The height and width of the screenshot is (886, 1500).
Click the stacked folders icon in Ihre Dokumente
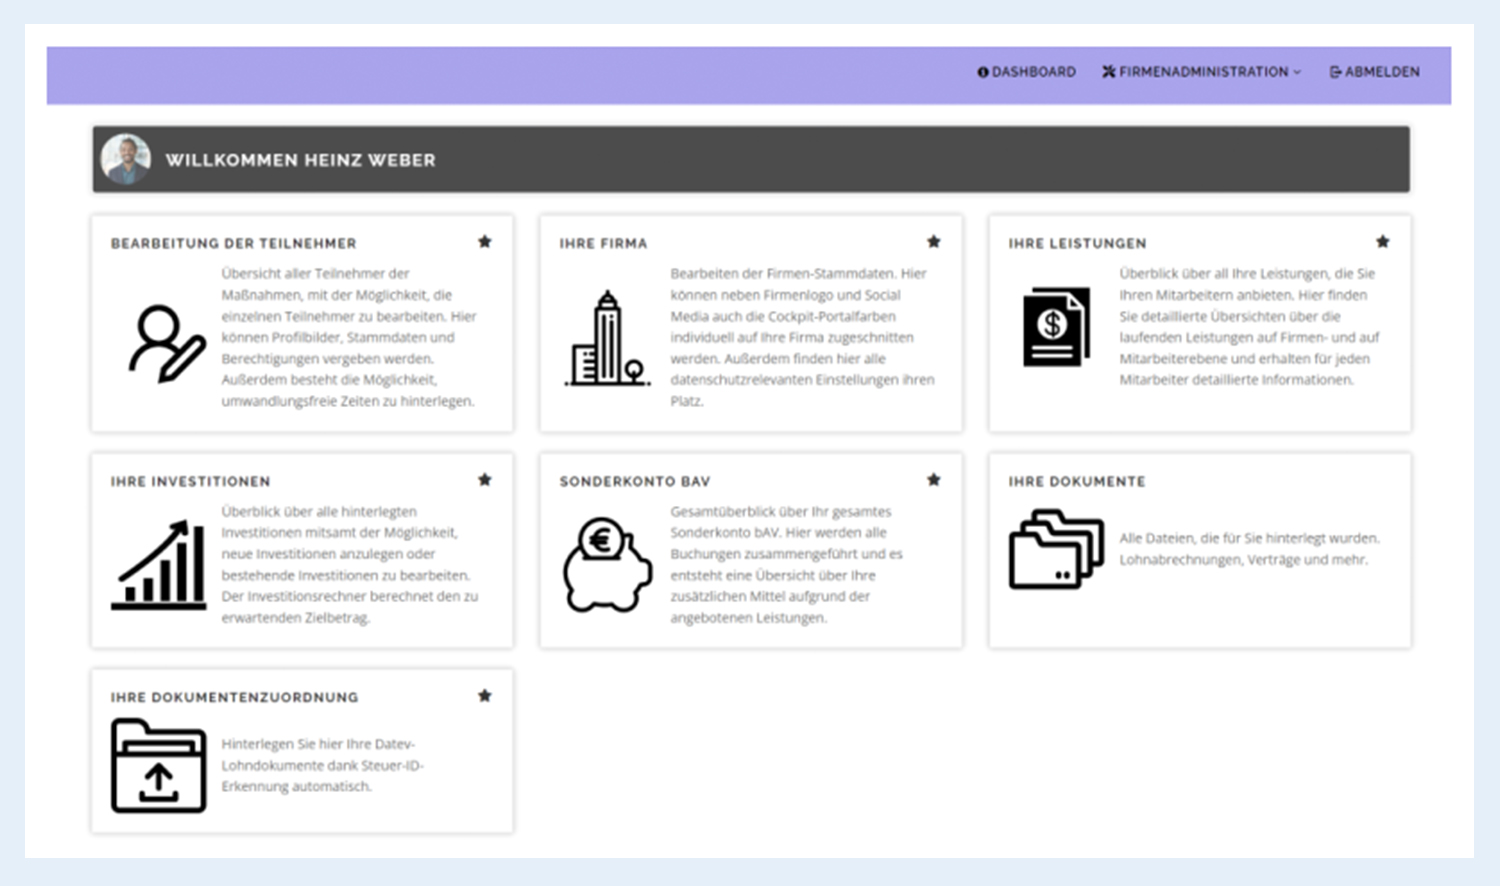click(x=1055, y=549)
